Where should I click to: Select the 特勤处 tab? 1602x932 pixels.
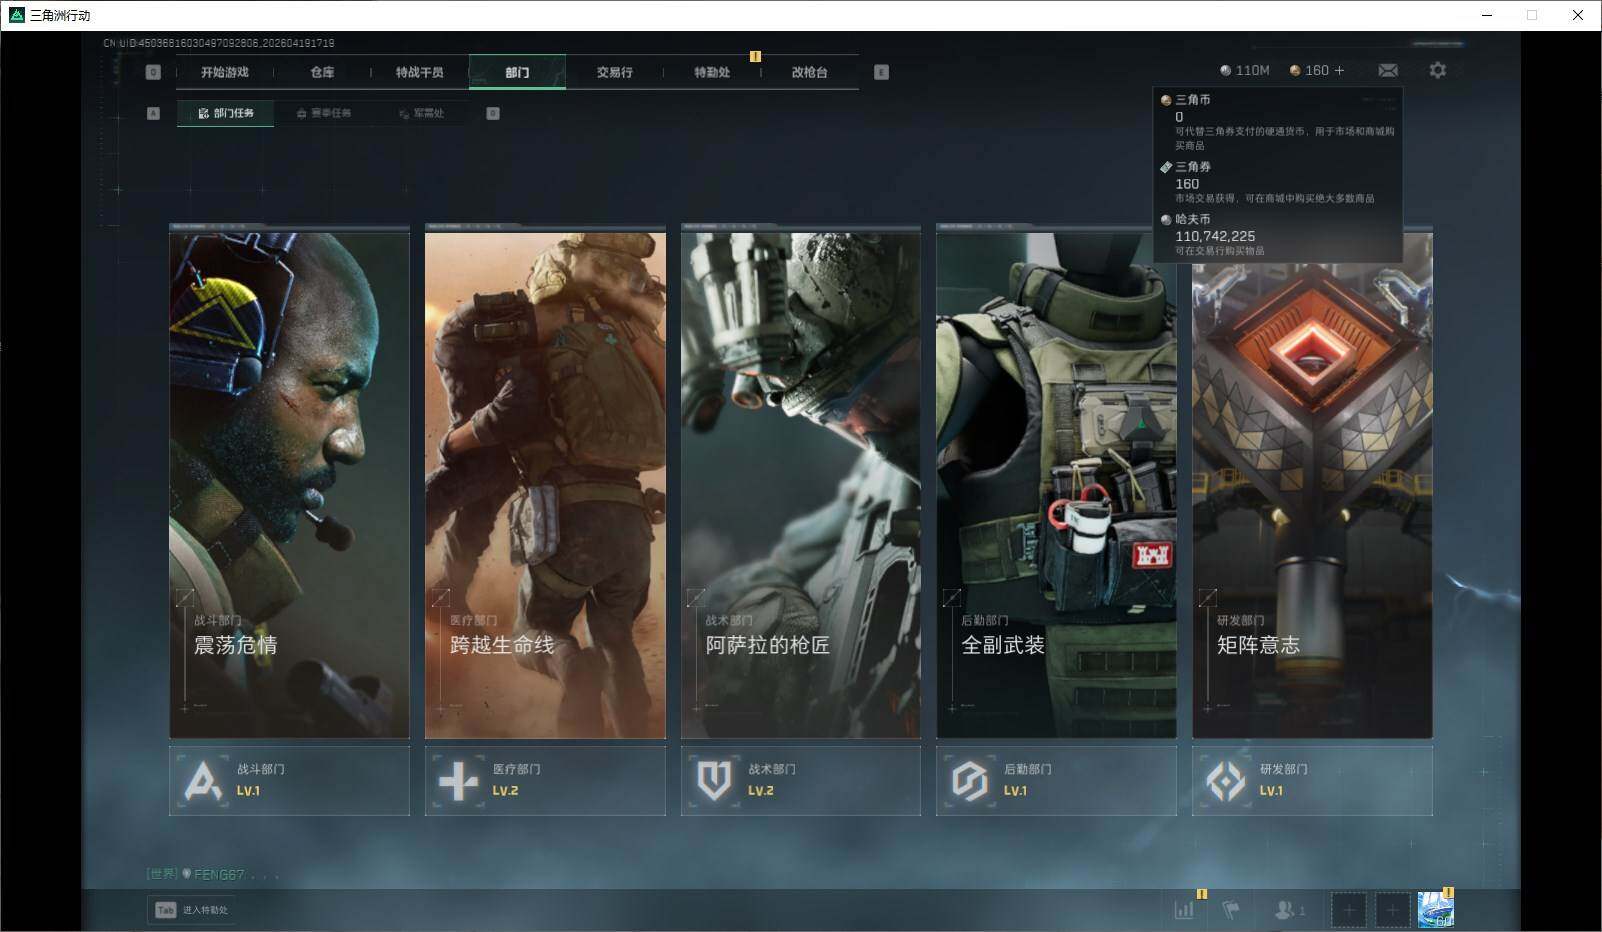click(711, 72)
